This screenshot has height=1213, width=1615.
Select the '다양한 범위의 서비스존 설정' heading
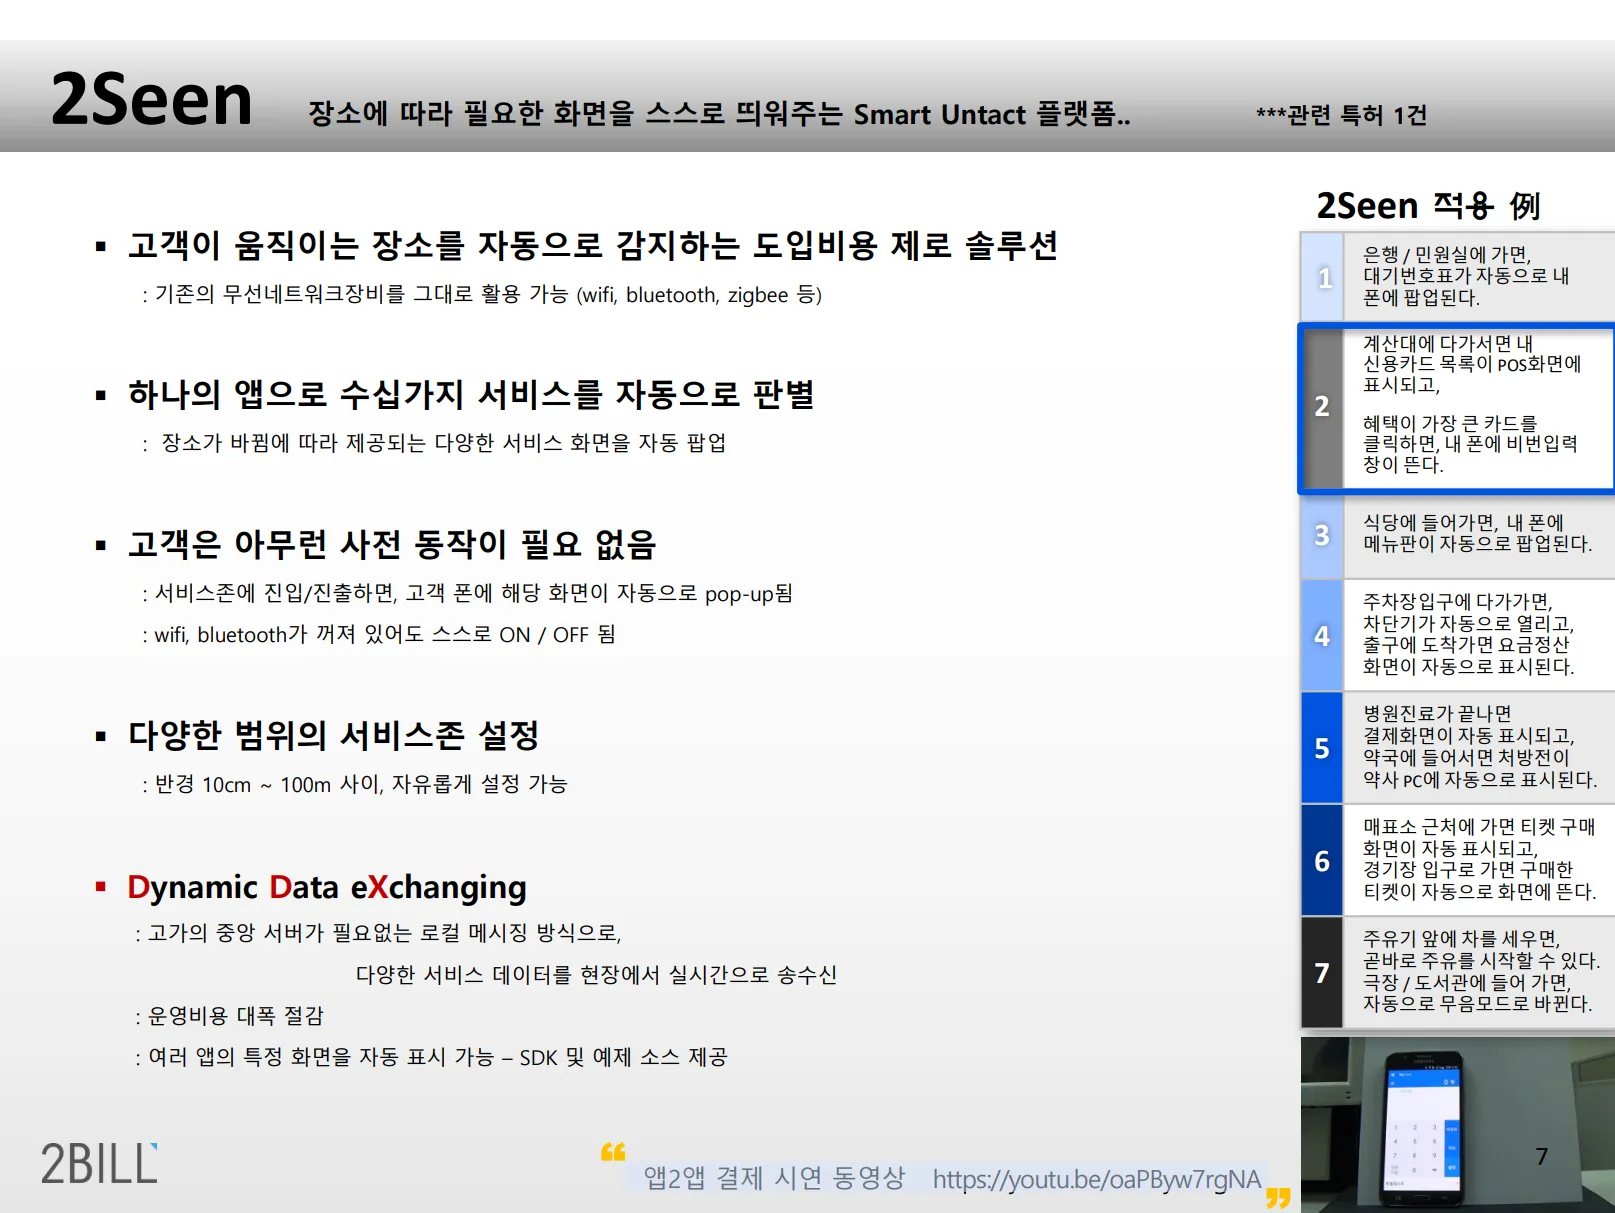[333, 736]
